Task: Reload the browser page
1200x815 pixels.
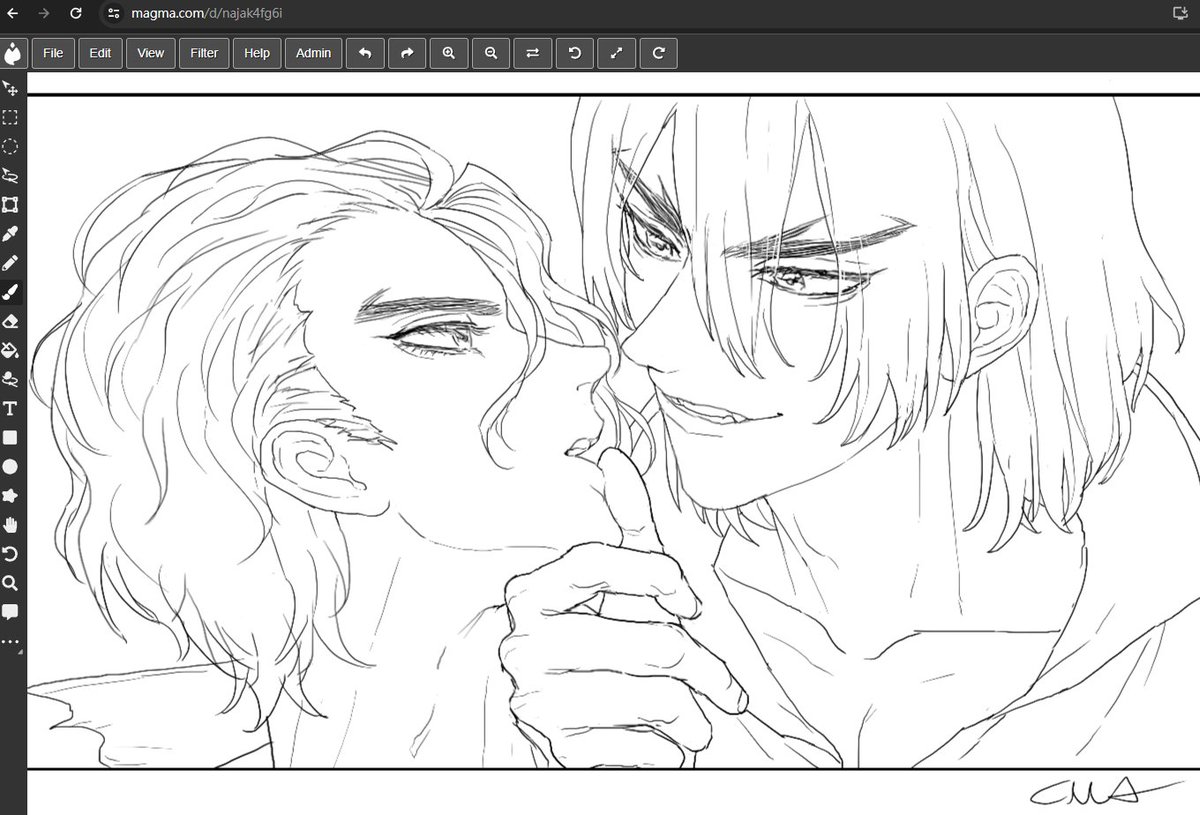Action: coord(76,13)
